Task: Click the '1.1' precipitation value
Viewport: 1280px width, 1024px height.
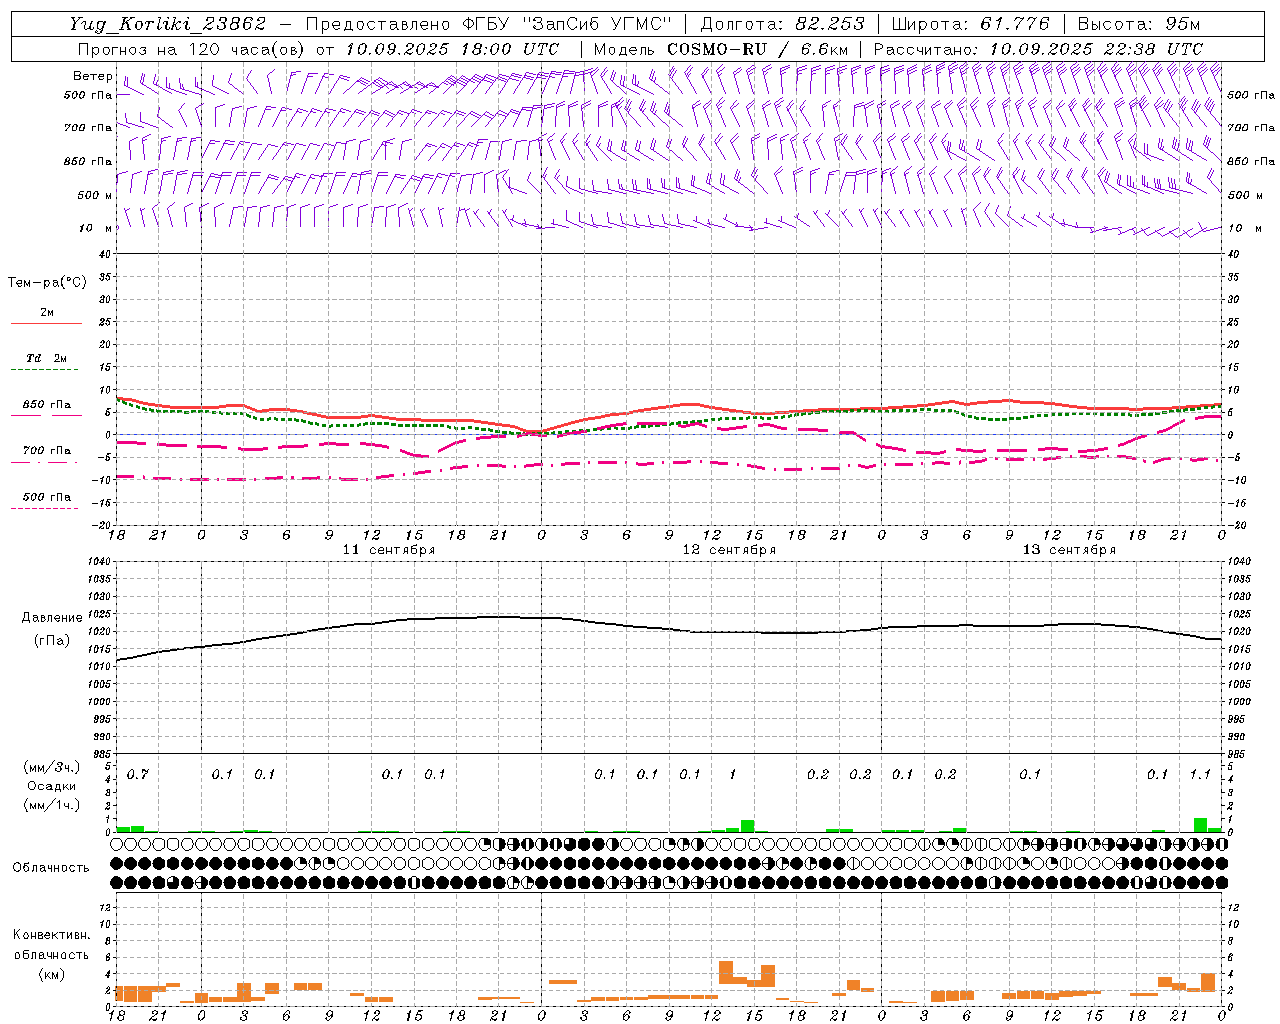Action: [x=1200, y=775]
